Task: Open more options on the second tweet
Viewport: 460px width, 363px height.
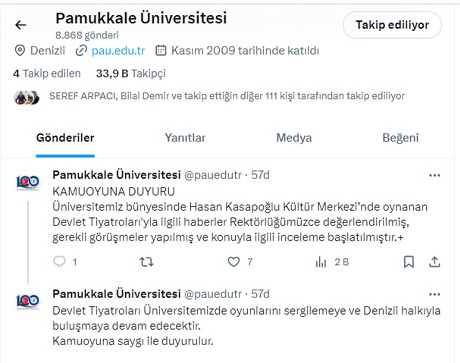Action: pyautogui.click(x=435, y=294)
